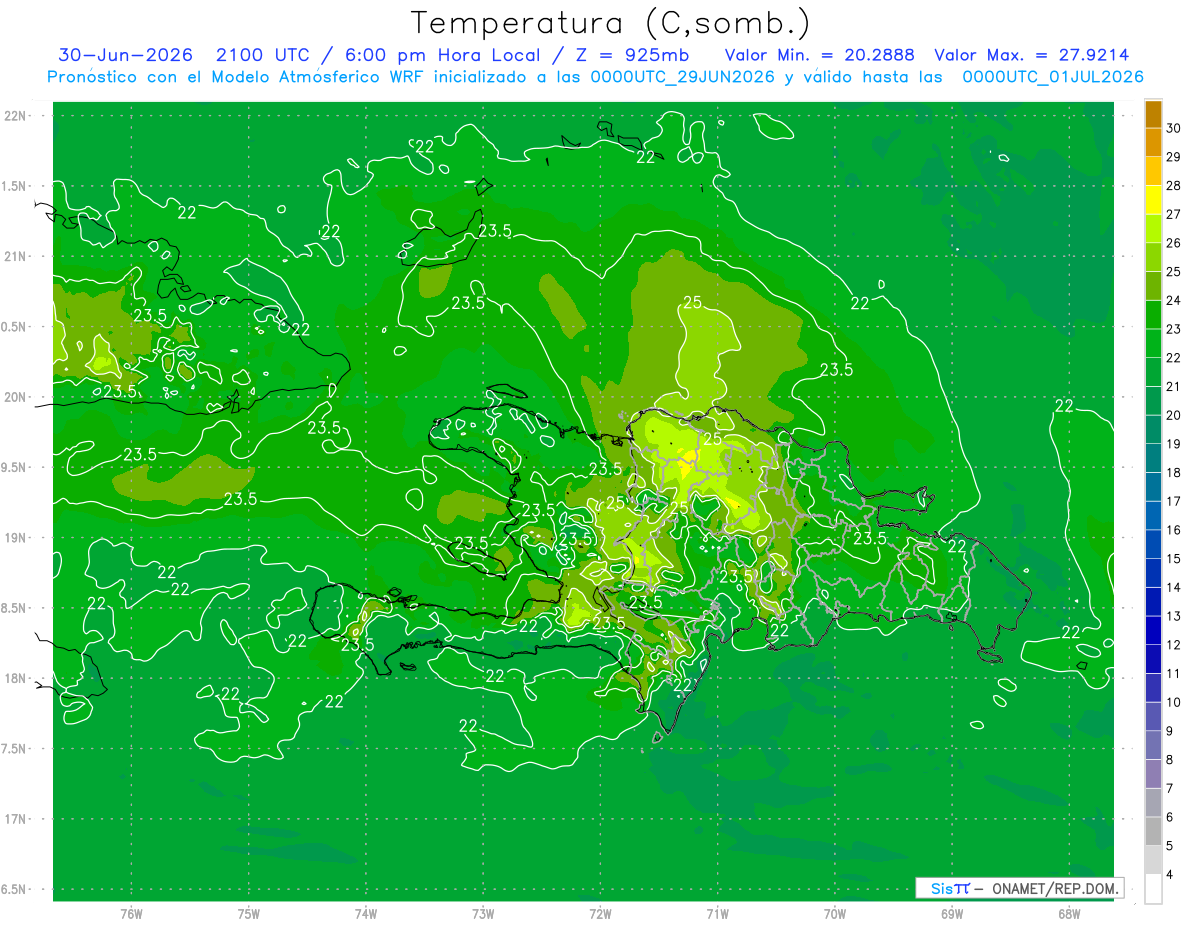Click the '76W' longitude axis label
This screenshot has width=1200, height=927.
coord(131,913)
